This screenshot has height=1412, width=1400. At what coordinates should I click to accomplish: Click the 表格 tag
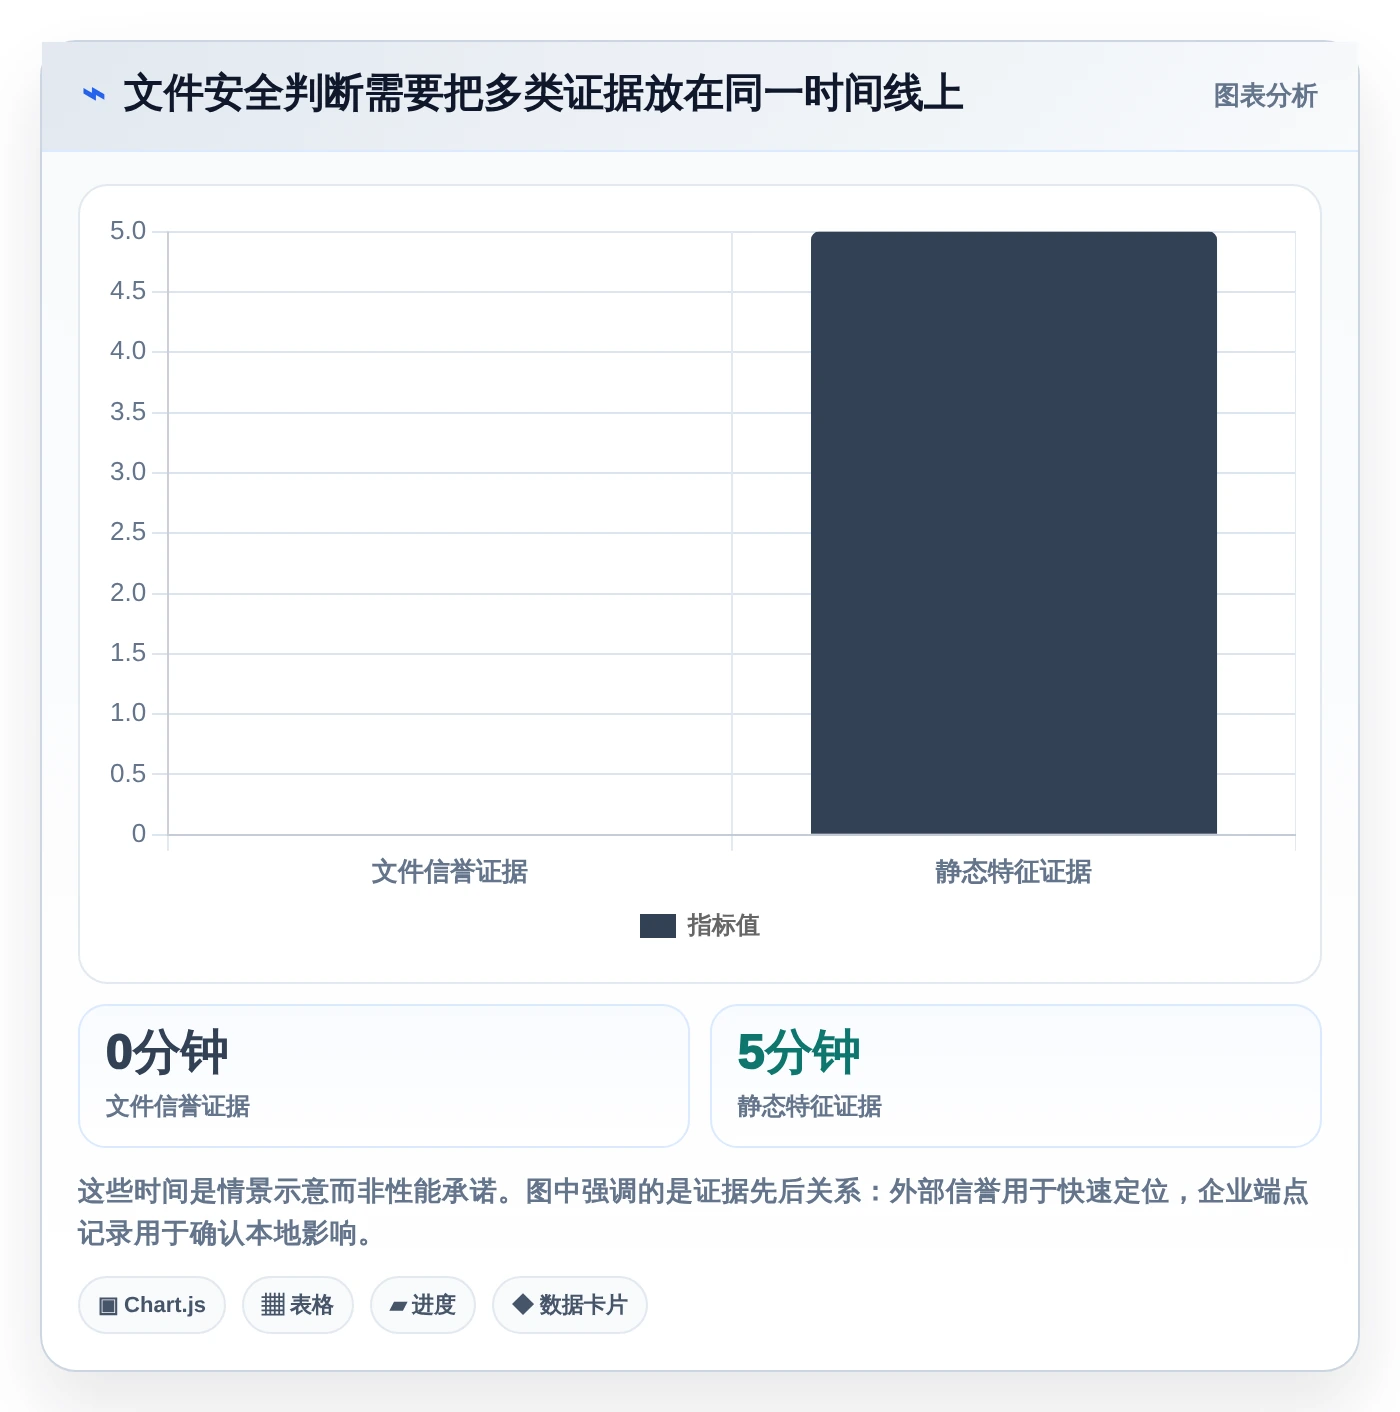298,1305
